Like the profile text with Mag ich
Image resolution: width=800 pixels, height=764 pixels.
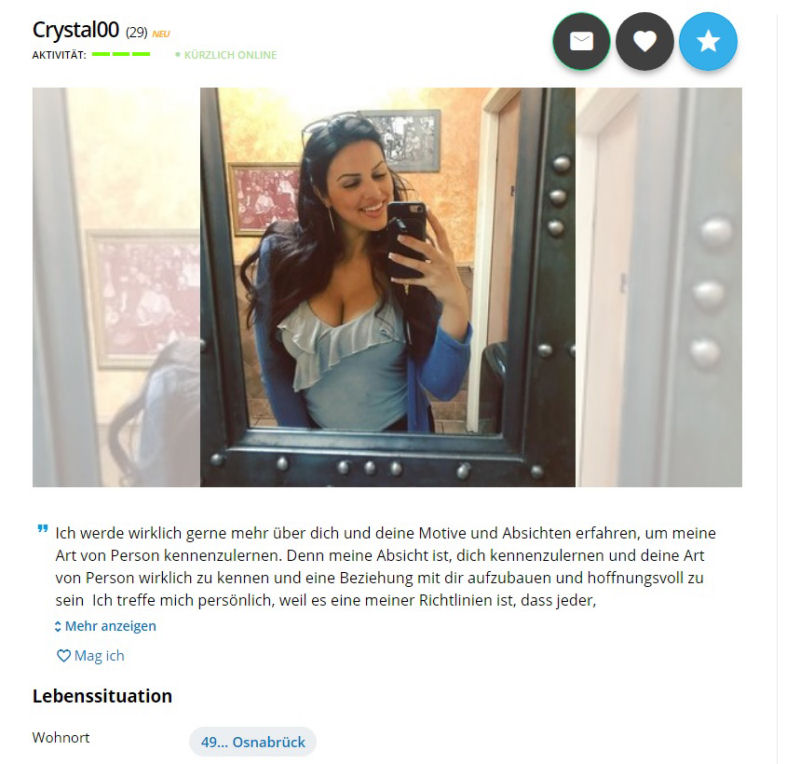[91, 656]
